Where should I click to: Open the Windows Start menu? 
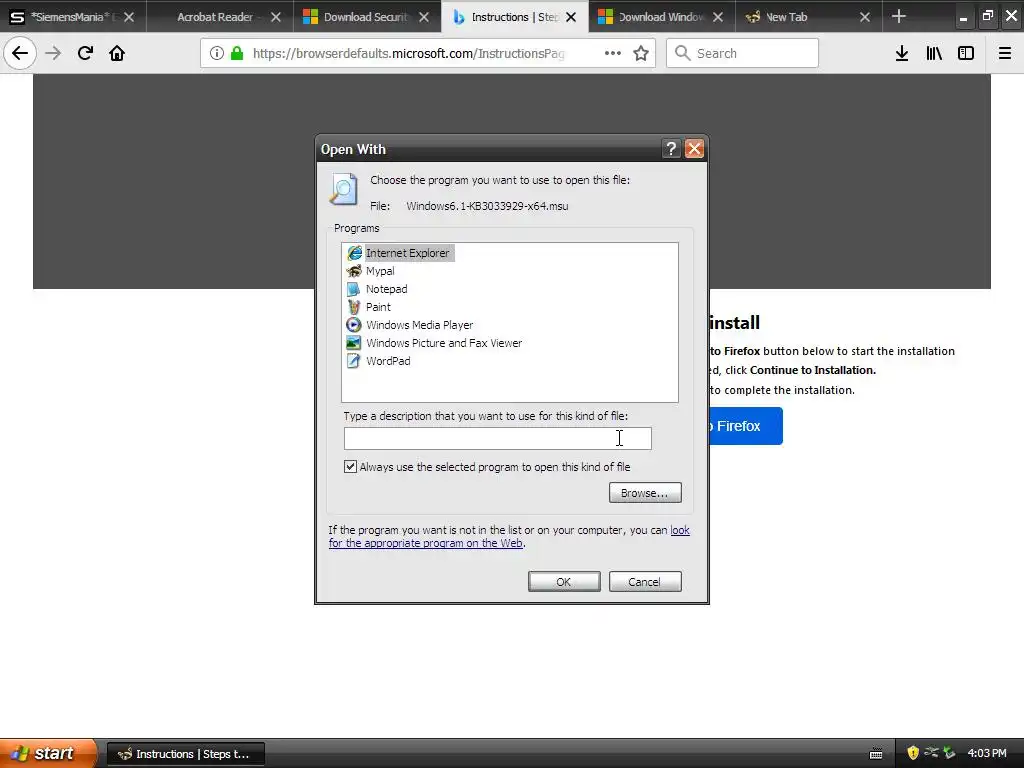pyautogui.click(x=48, y=753)
